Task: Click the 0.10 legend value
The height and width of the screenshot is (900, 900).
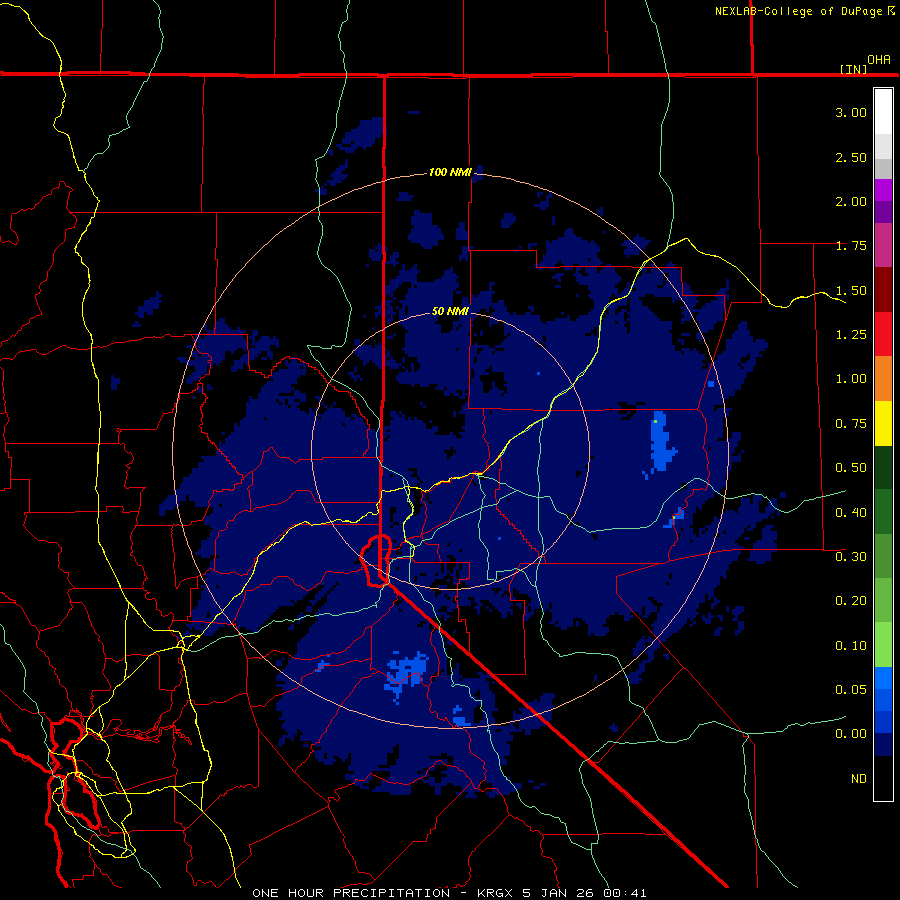Action: point(851,645)
